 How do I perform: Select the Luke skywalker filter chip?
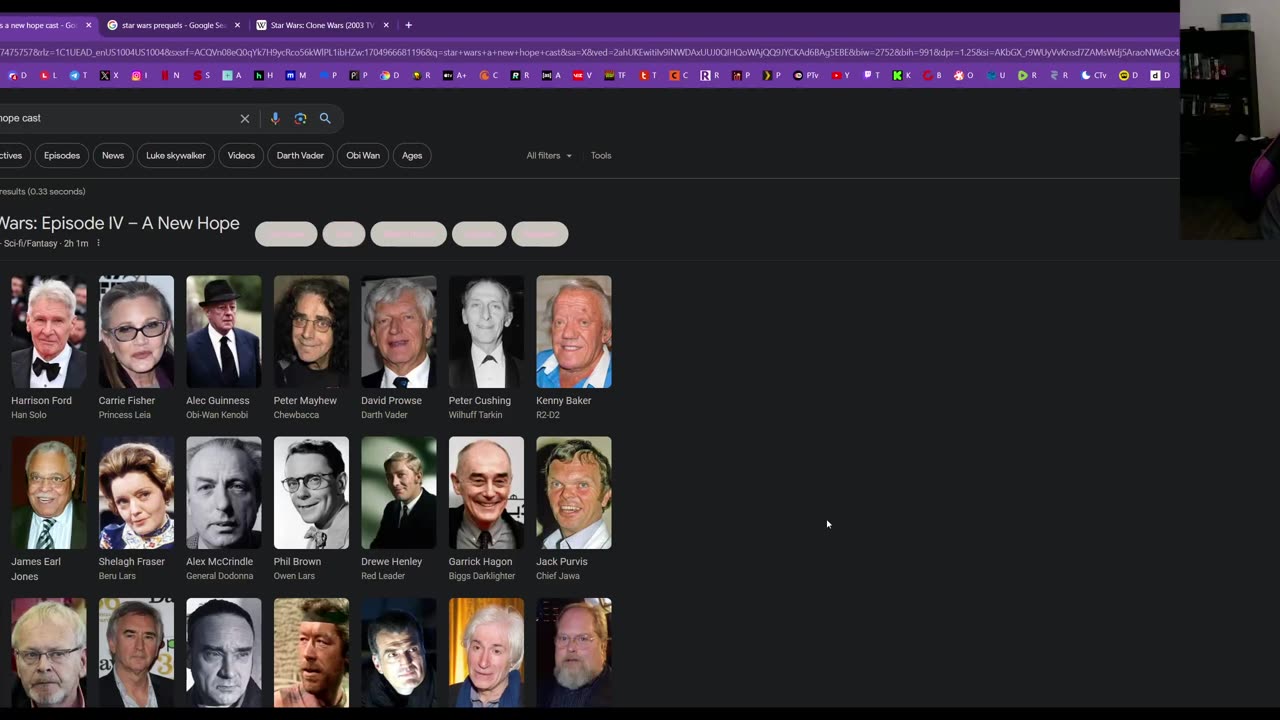point(176,155)
